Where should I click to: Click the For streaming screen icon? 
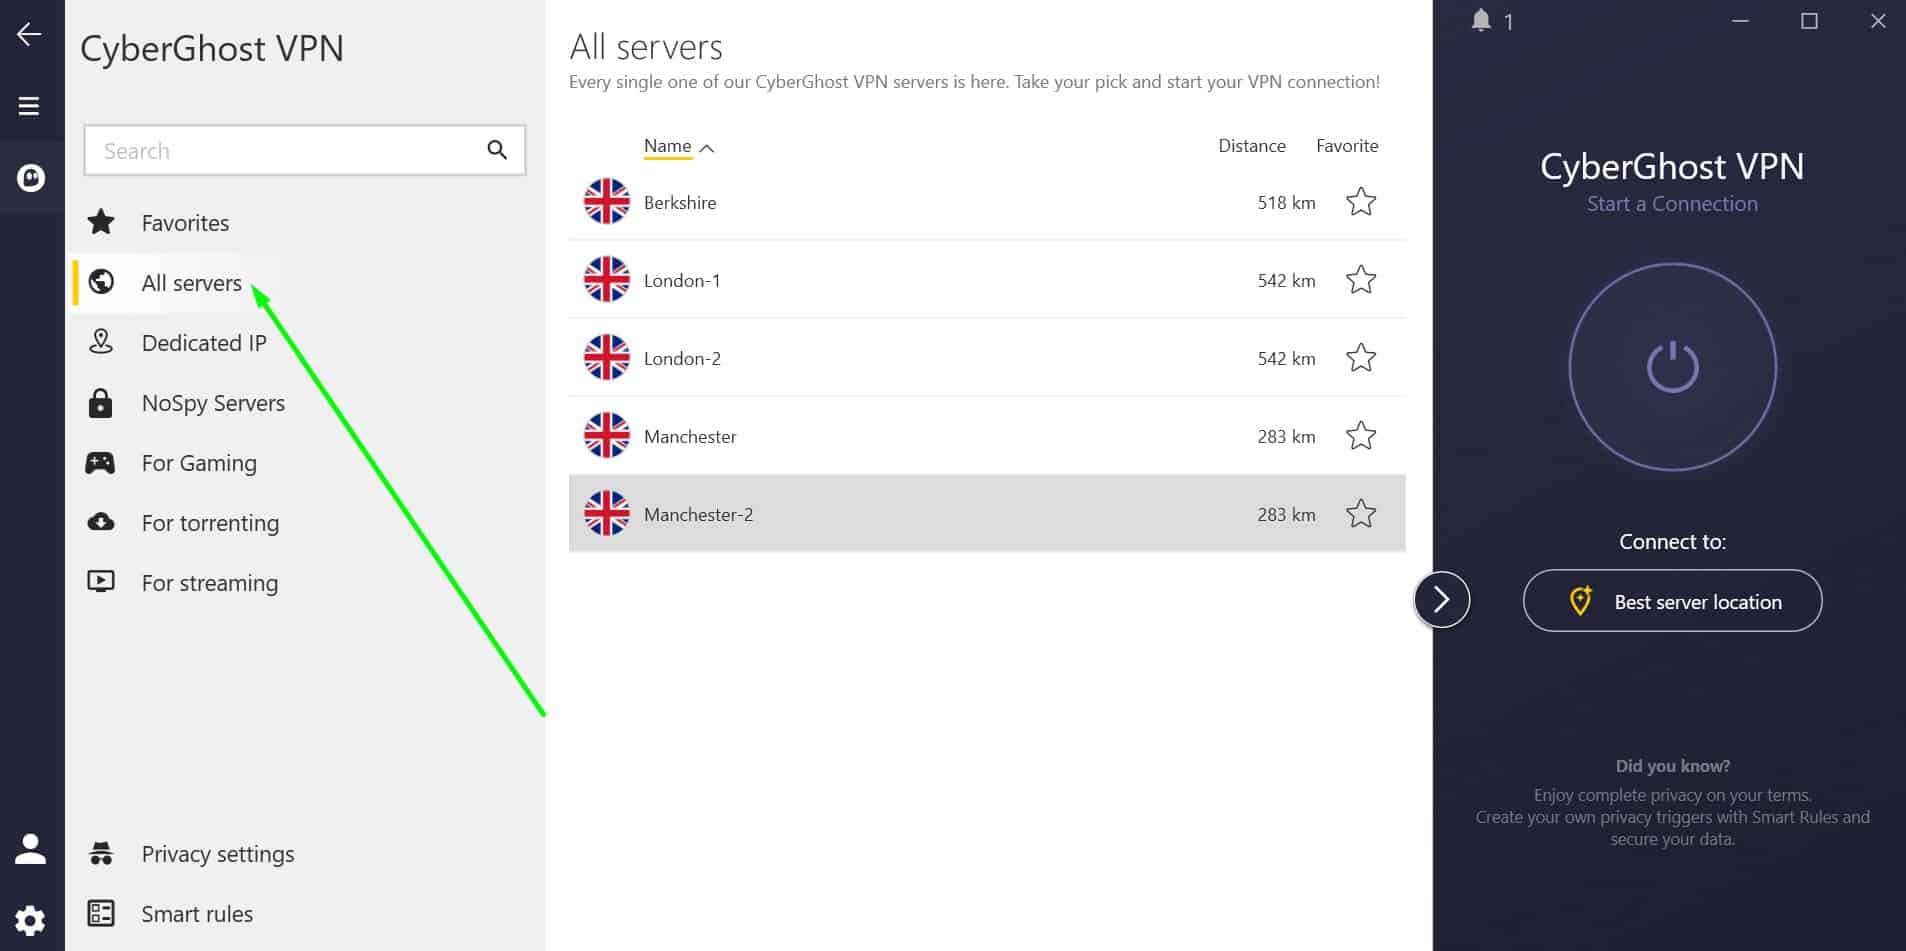coord(101,581)
